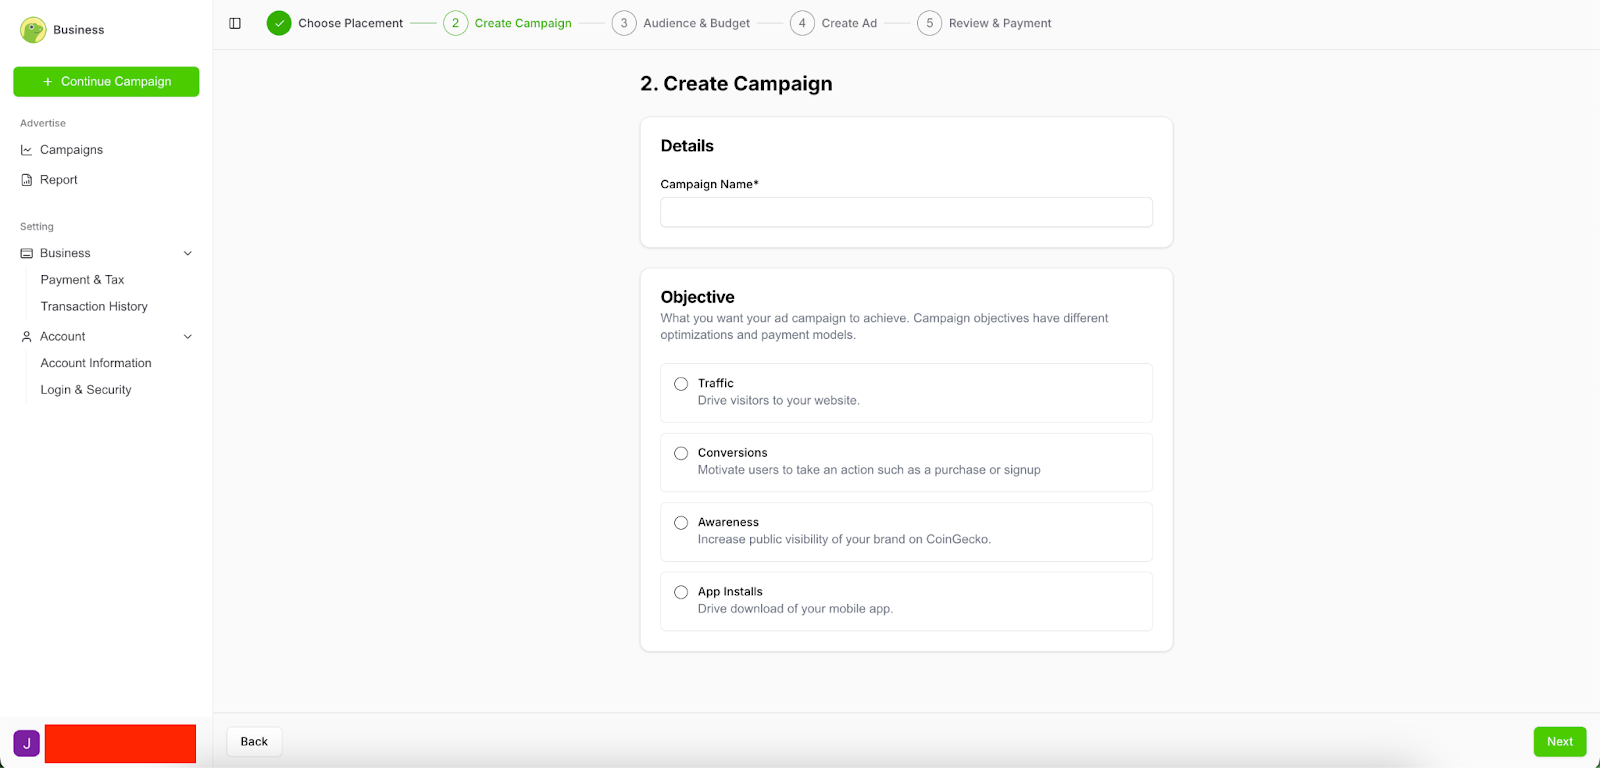The height and width of the screenshot is (768, 1600).
Task: Open Payment & Tax settings
Action: 82,280
